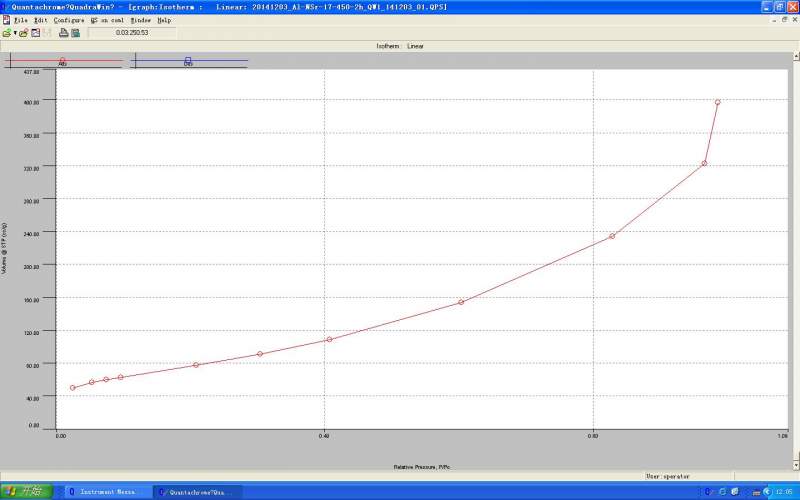This screenshot has height=500, width=800.
Task: Click the elapsed time field 0.03.250.53
Action: coord(132,33)
